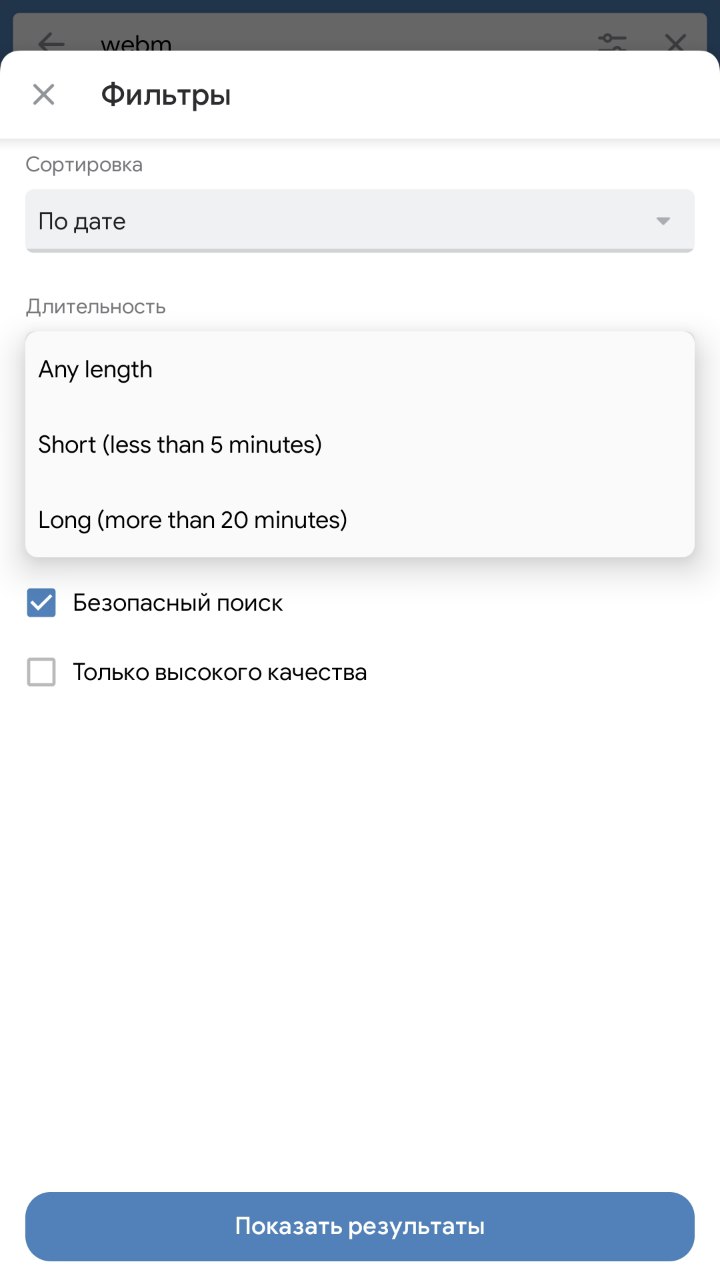Click the Длительность section label
The width and height of the screenshot is (720, 1280).
click(96, 307)
